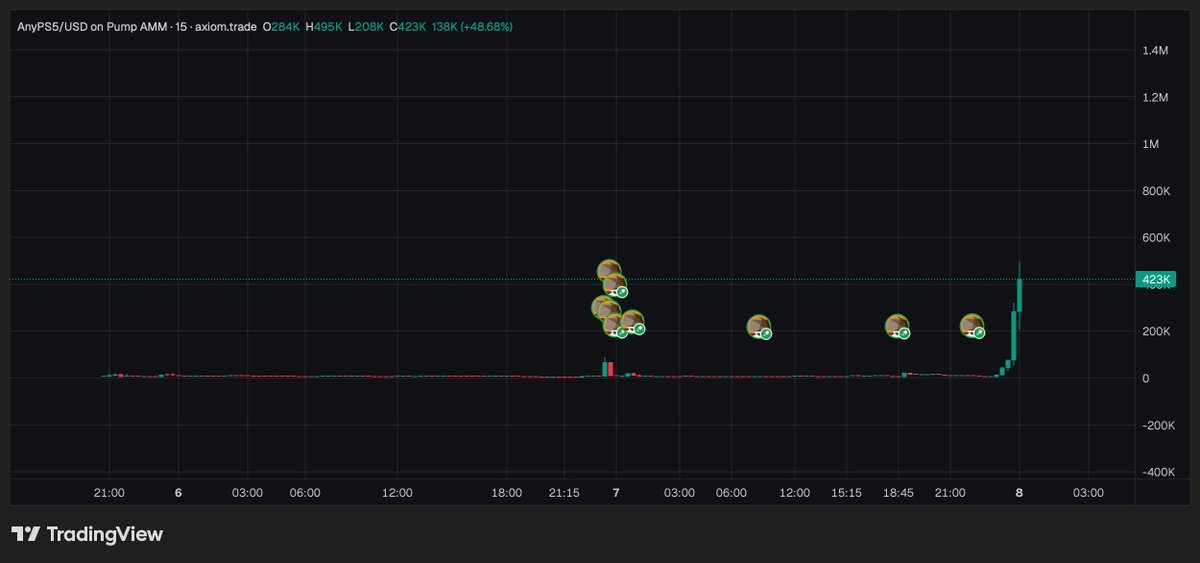Click the 200K price axis label

click(1156, 332)
